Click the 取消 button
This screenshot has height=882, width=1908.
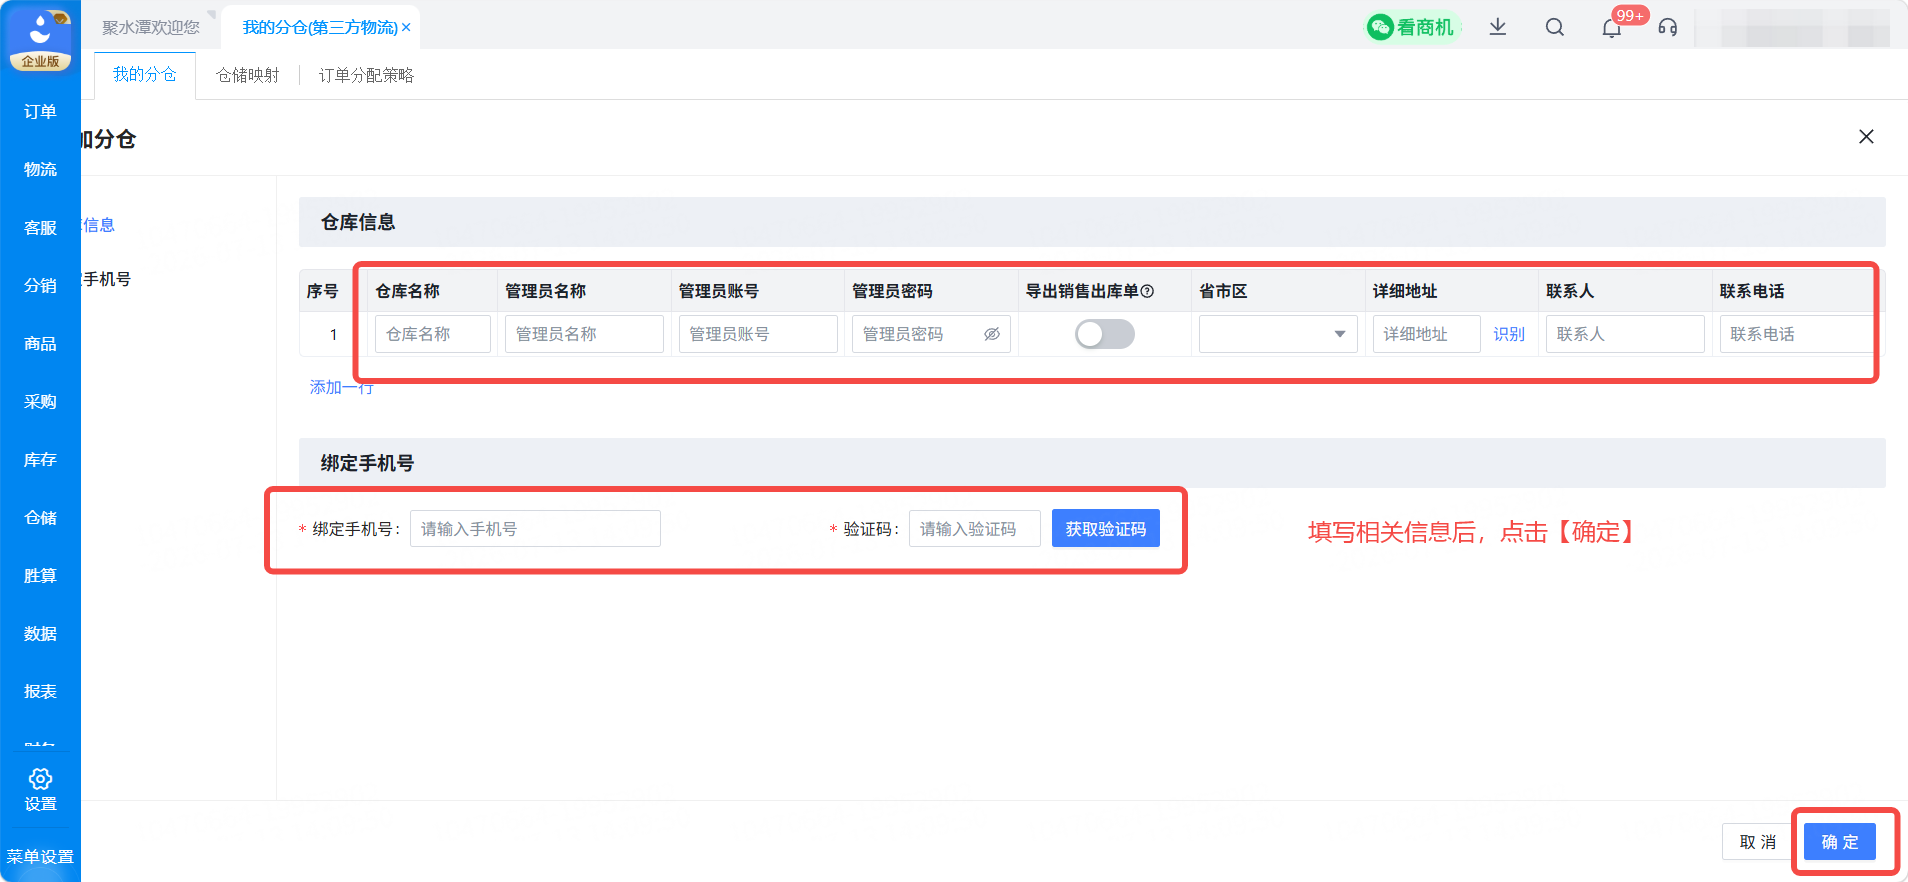pyautogui.click(x=1758, y=842)
